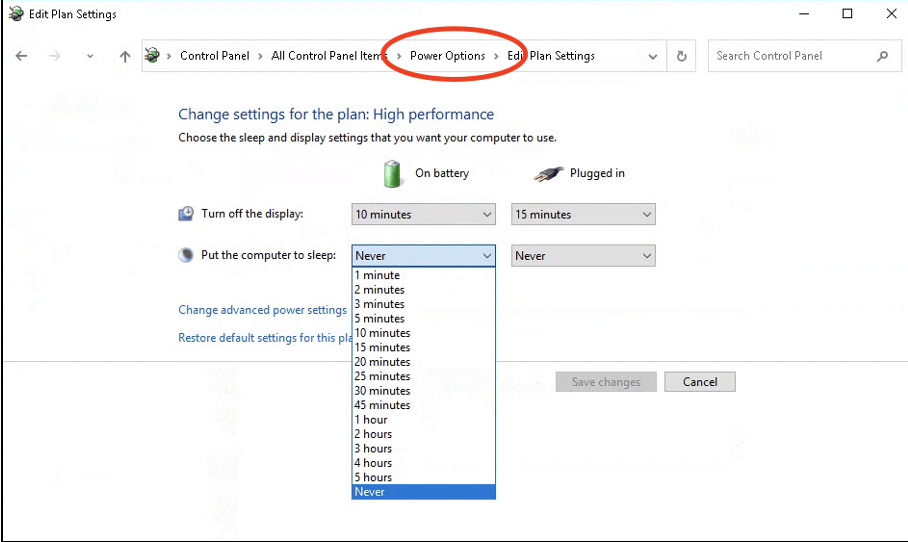Choose 3 minutes from sleep list
The image size is (908, 542).
point(423,304)
